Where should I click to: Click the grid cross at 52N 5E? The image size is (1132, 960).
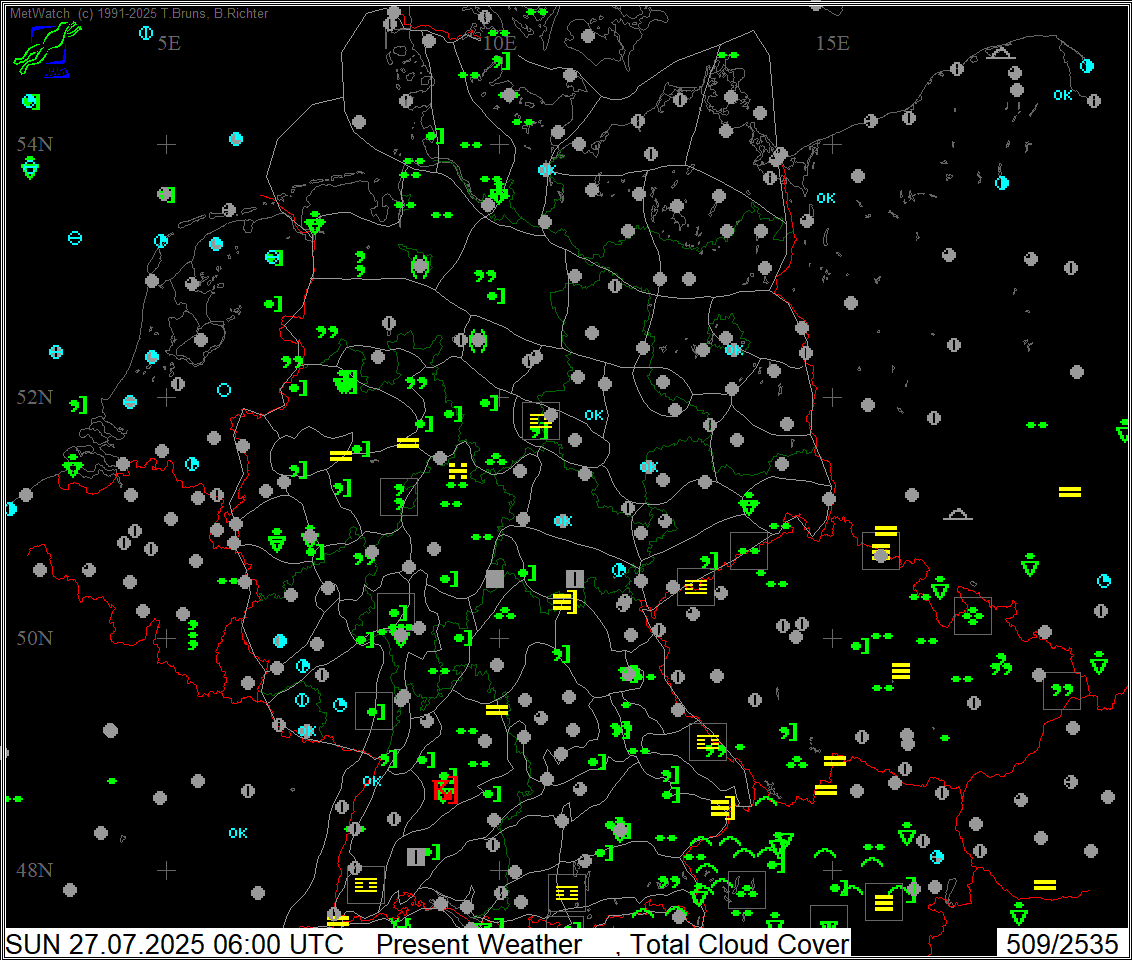click(167, 398)
